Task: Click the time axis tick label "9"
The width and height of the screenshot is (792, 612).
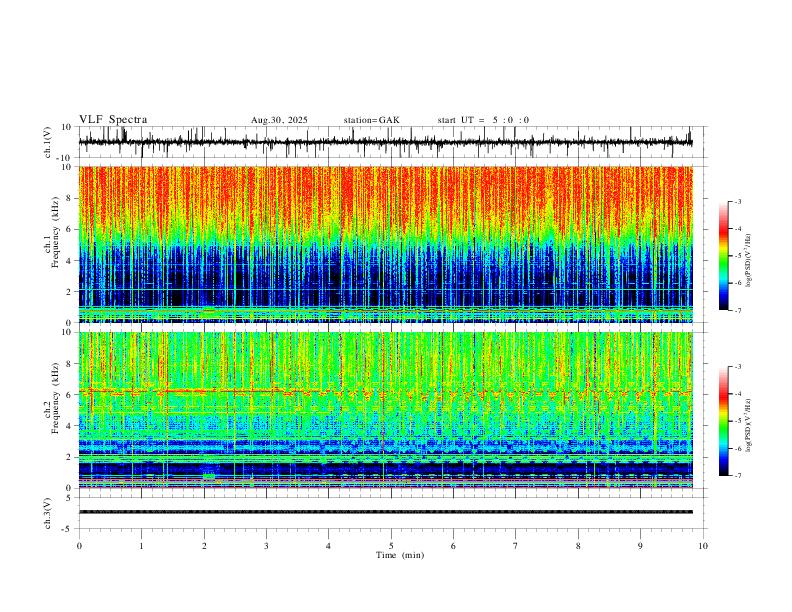Action: click(x=640, y=546)
